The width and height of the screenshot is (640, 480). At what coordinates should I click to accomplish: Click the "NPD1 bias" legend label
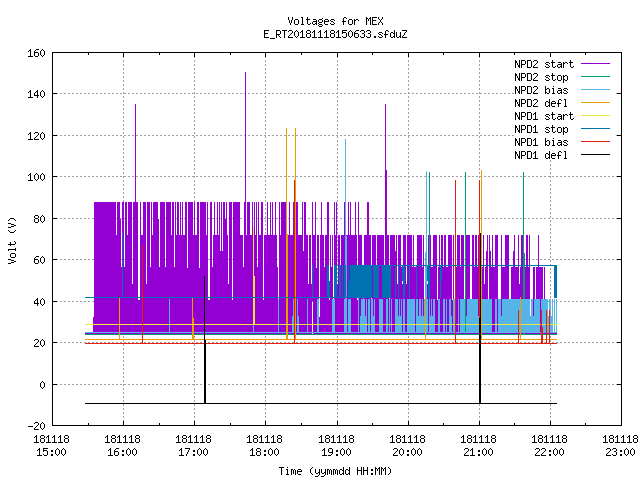tap(541, 142)
